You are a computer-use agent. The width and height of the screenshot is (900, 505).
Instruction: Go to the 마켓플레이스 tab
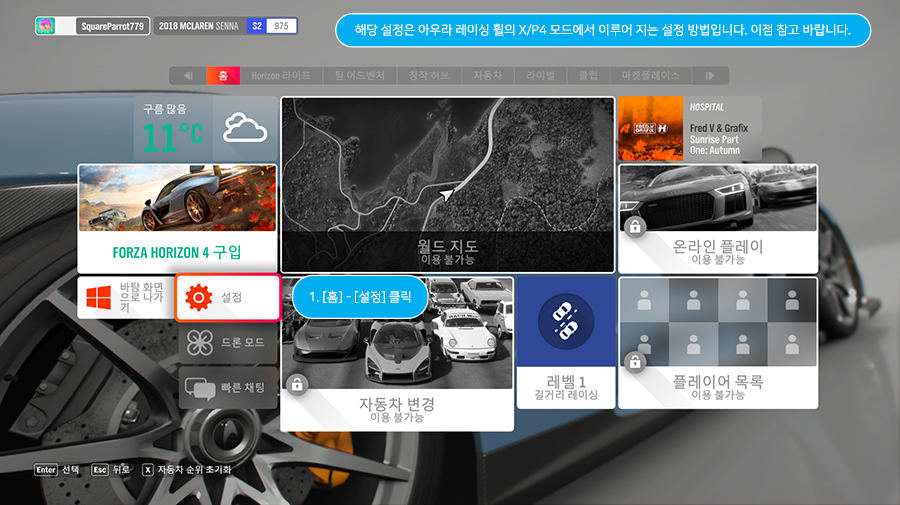[x=650, y=76]
